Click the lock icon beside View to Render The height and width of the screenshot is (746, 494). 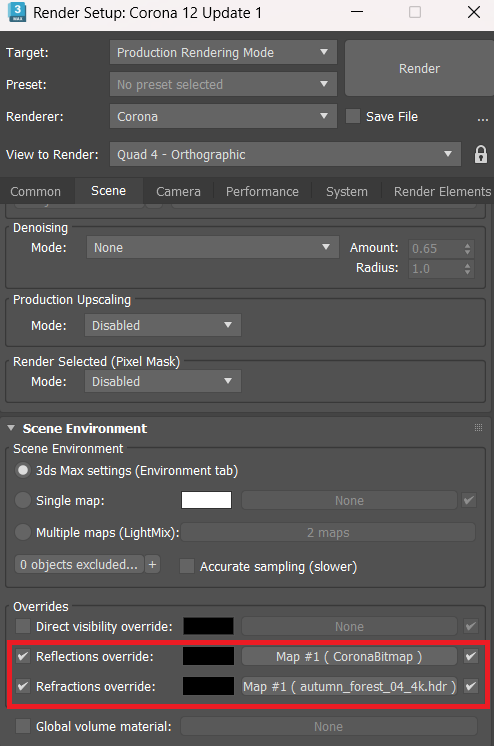pos(481,155)
